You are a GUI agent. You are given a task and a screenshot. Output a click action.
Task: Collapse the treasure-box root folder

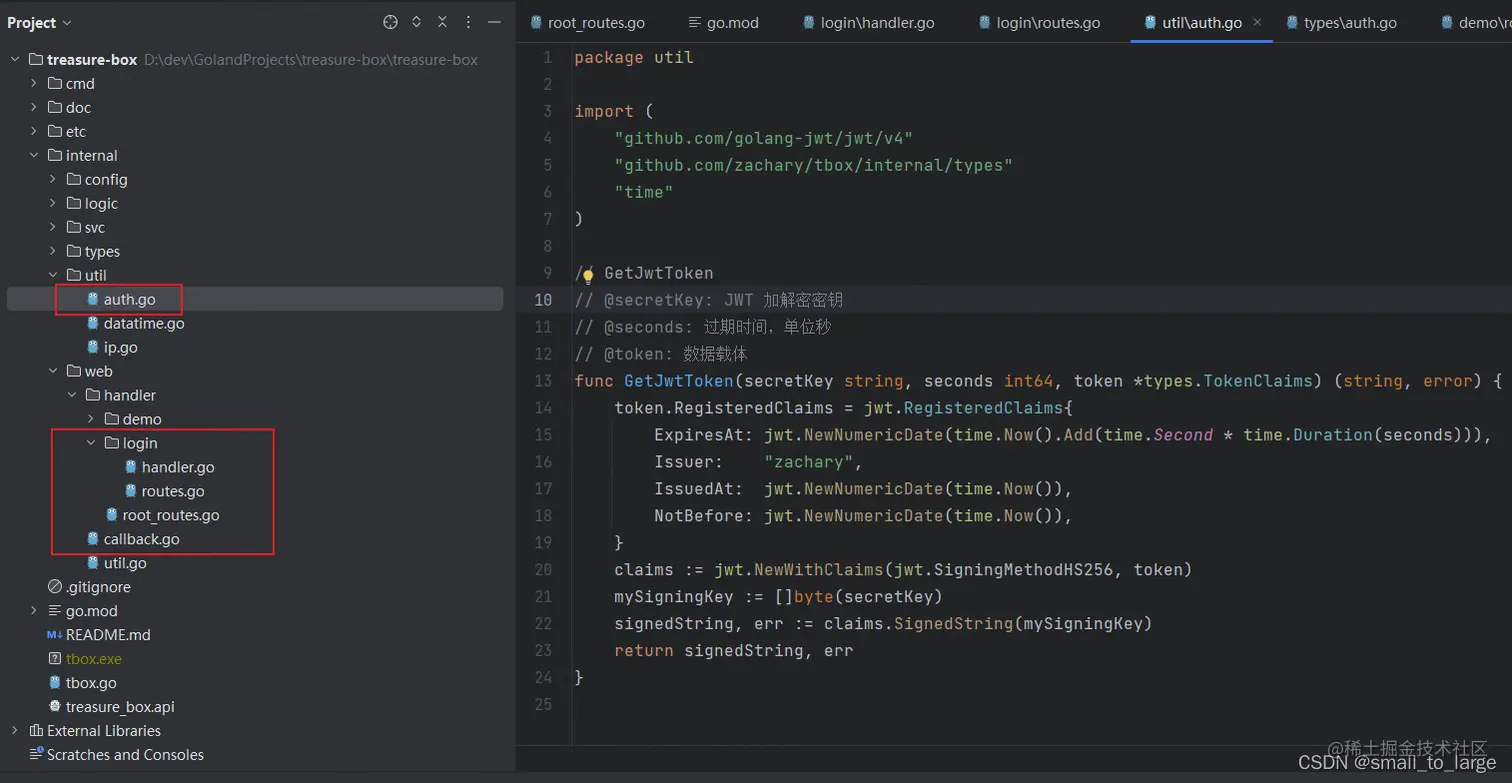click(15, 60)
